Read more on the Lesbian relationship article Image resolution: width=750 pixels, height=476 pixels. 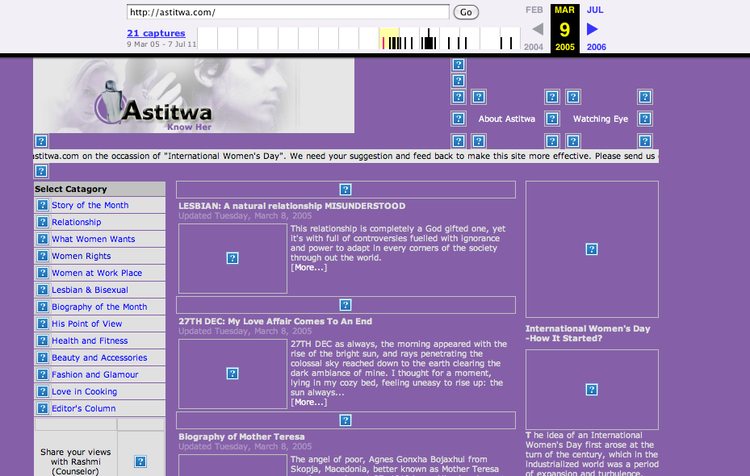point(309,267)
